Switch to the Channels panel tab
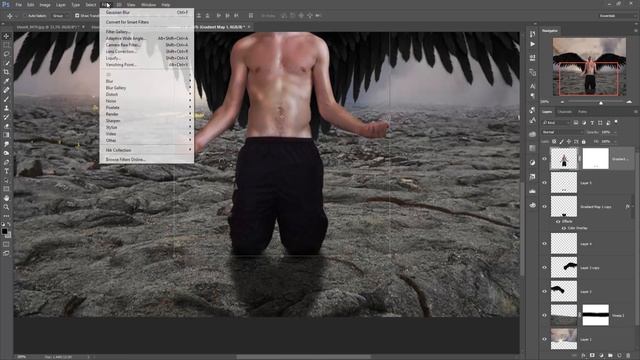 click(565, 111)
